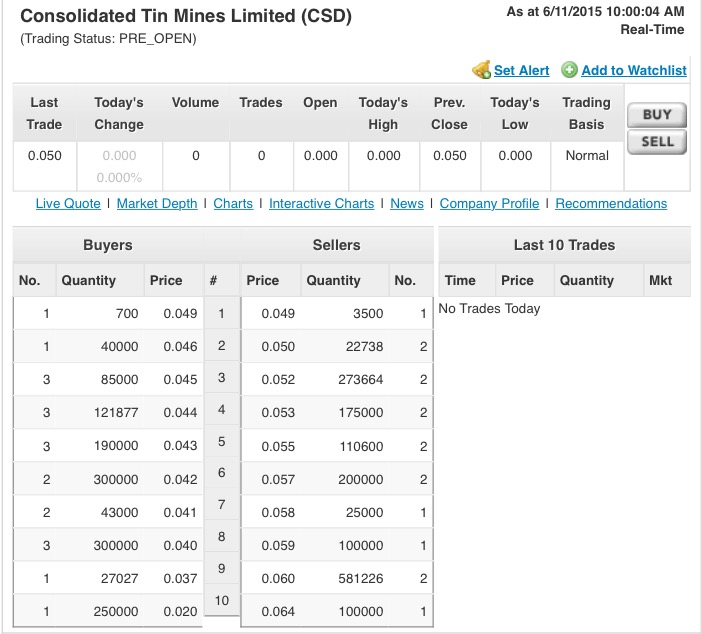Screen dimensions: 702x634
Task: Click the Trading Basis value Normal
Action: point(587,155)
